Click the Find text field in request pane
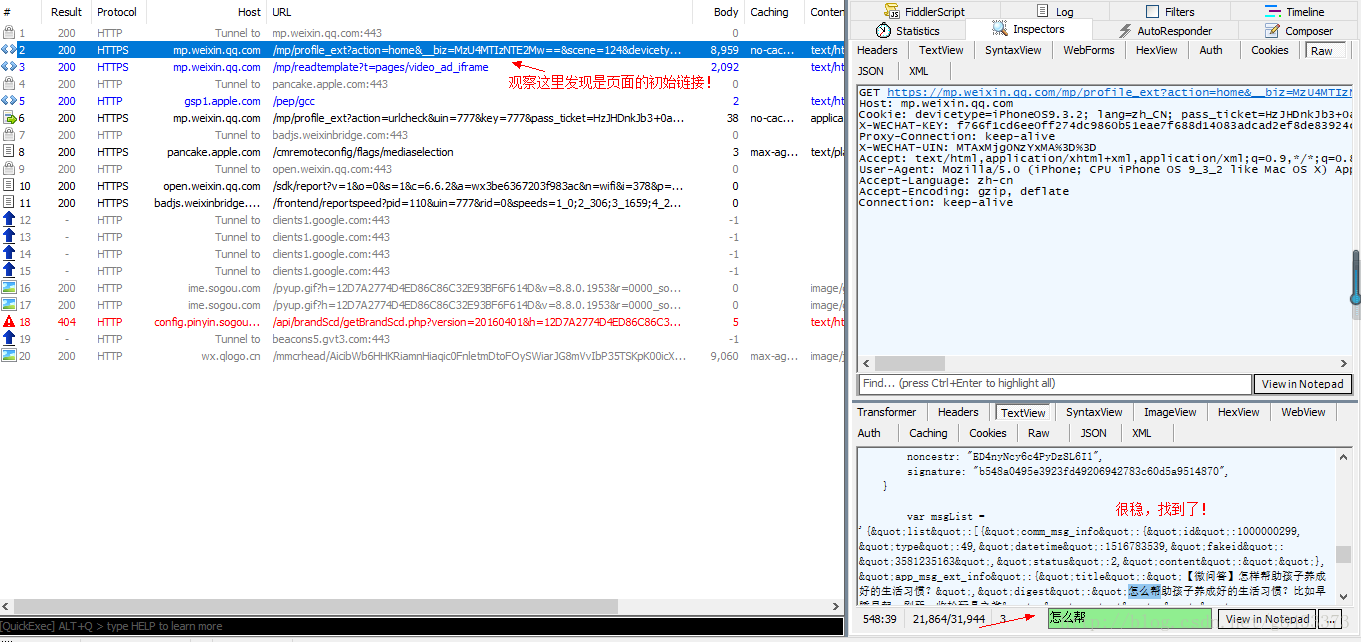1361x642 pixels. (x=1055, y=383)
